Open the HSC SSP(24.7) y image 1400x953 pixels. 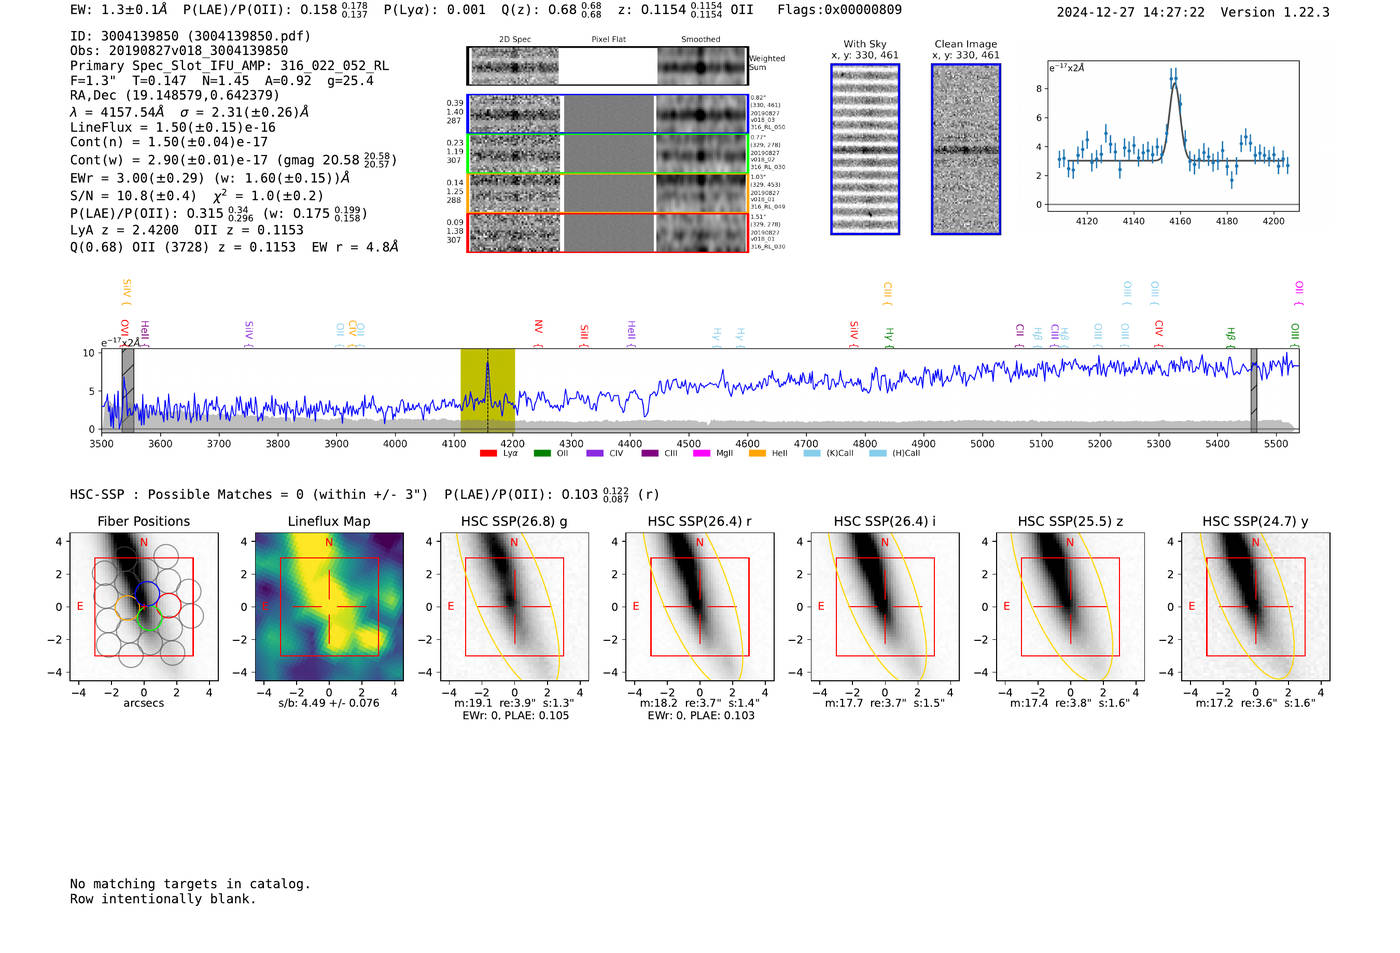click(1256, 607)
